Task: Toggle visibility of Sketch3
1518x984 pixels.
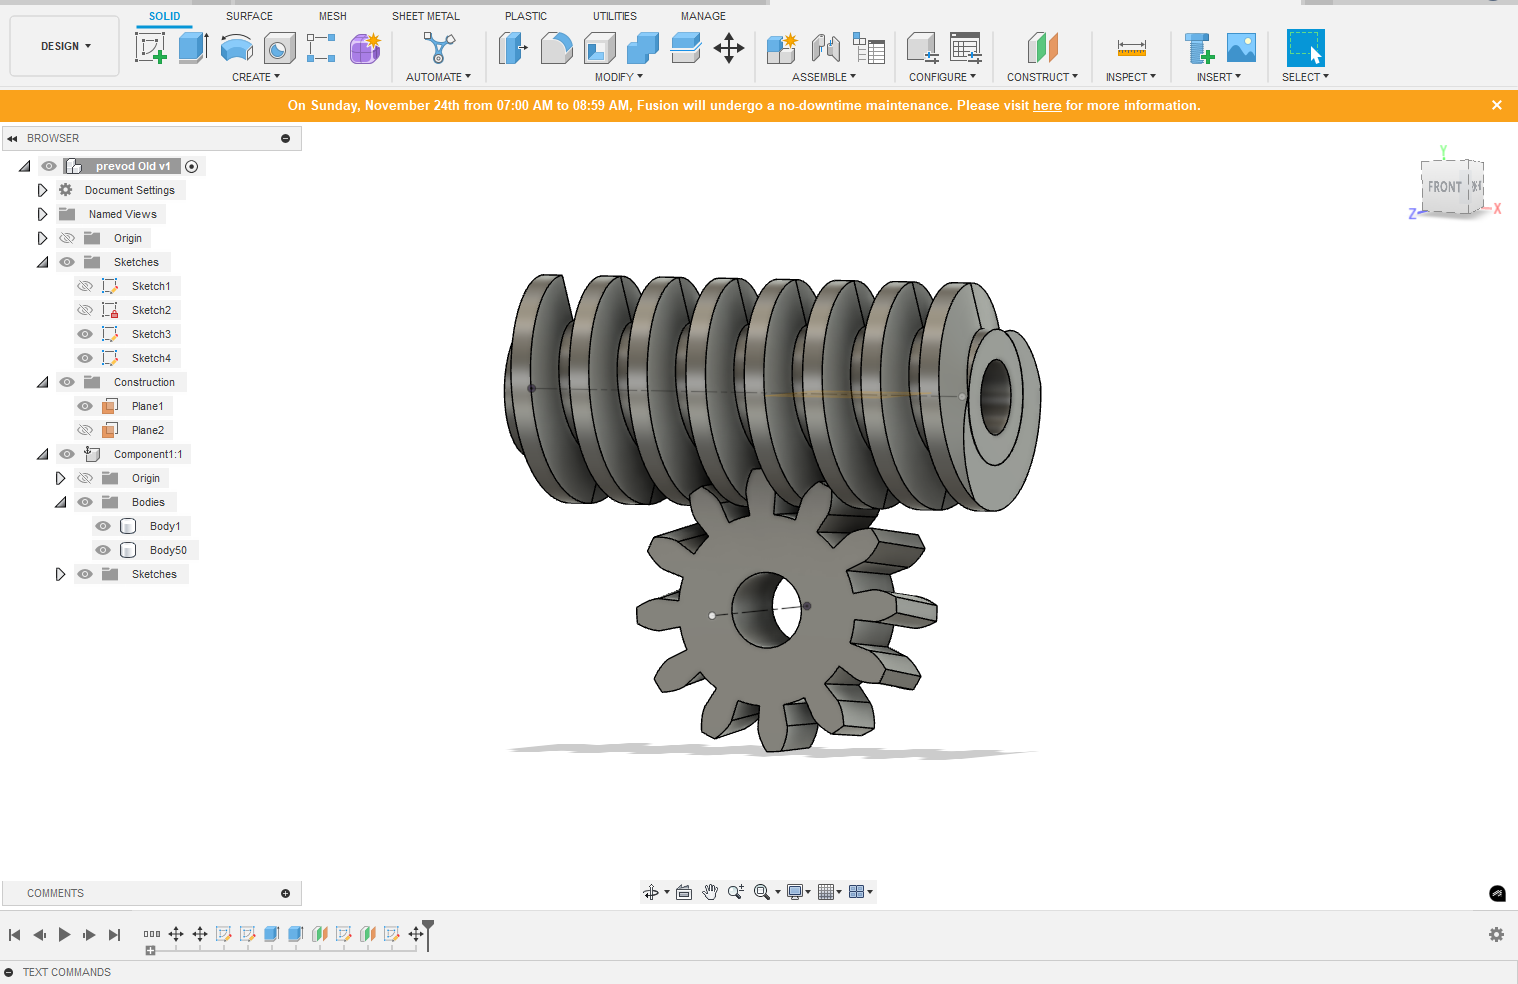Action: [85, 334]
